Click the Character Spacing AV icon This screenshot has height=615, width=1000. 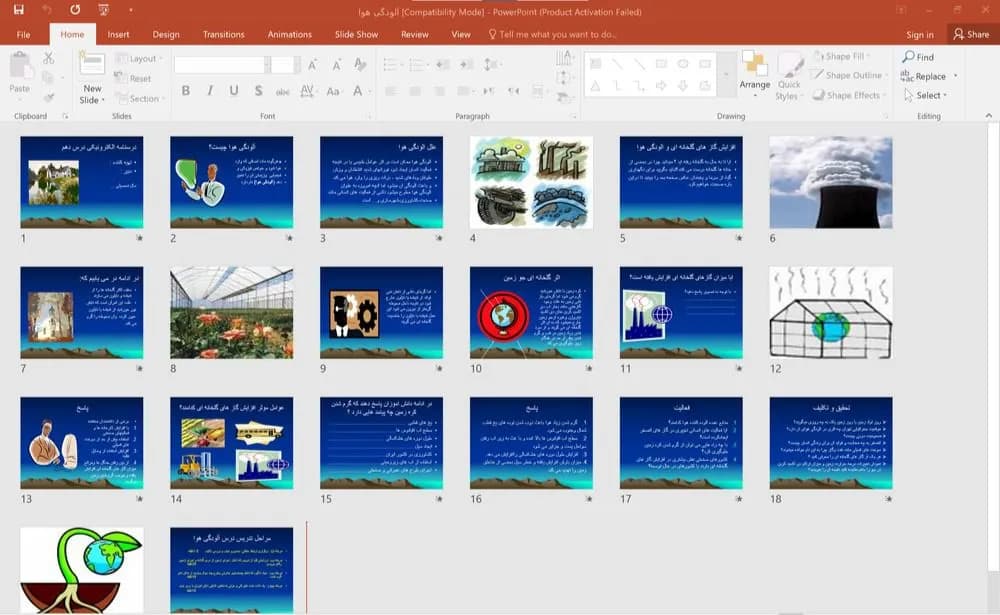307,91
